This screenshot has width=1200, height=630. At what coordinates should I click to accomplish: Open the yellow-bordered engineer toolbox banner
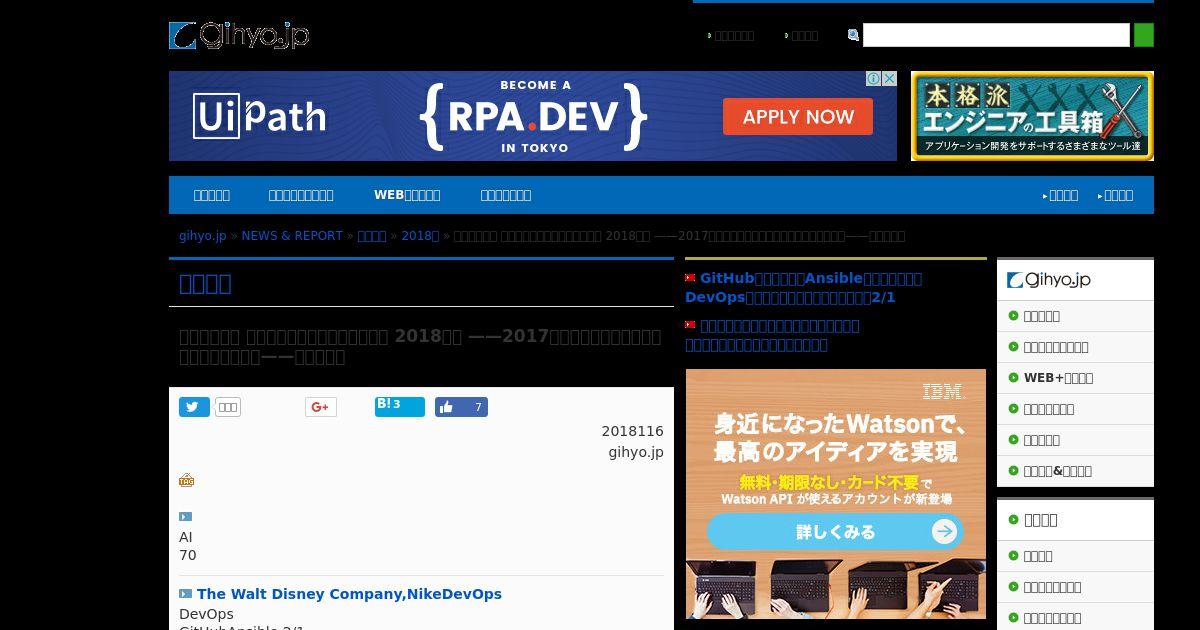click(x=1032, y=116)
